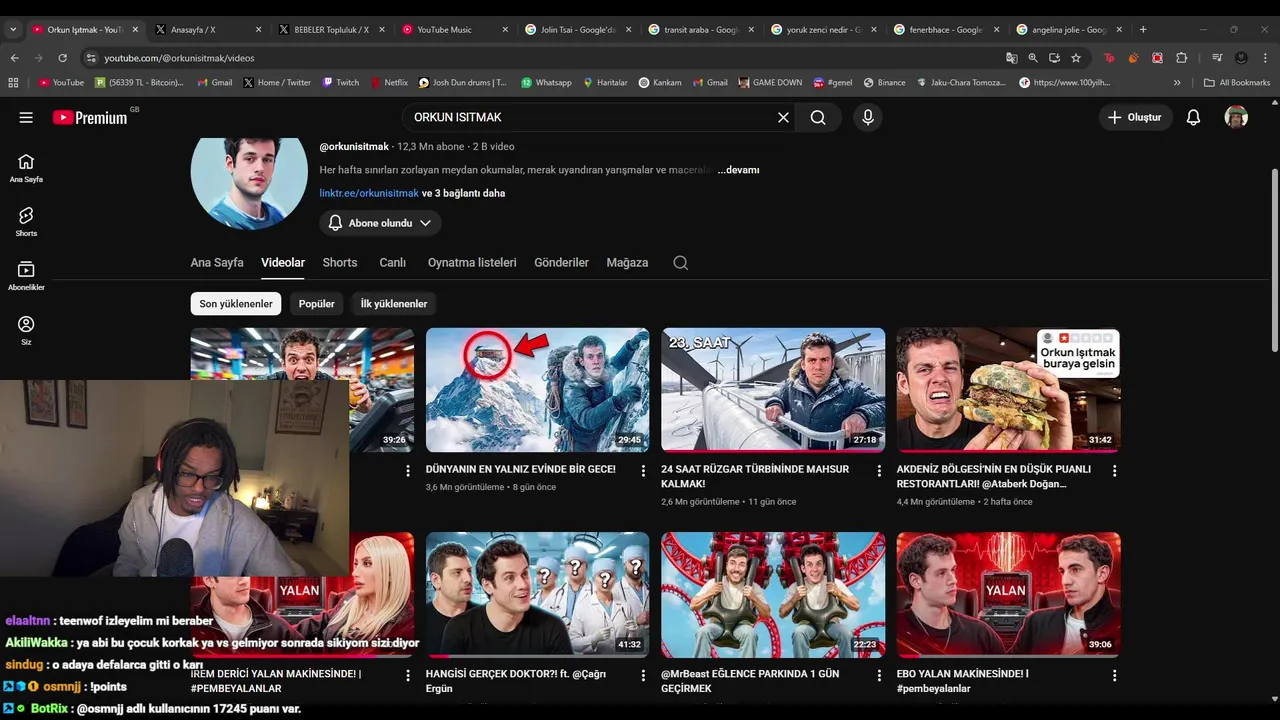
Task: Open the Binance bookmark
Action: click(x=884, y=83)
